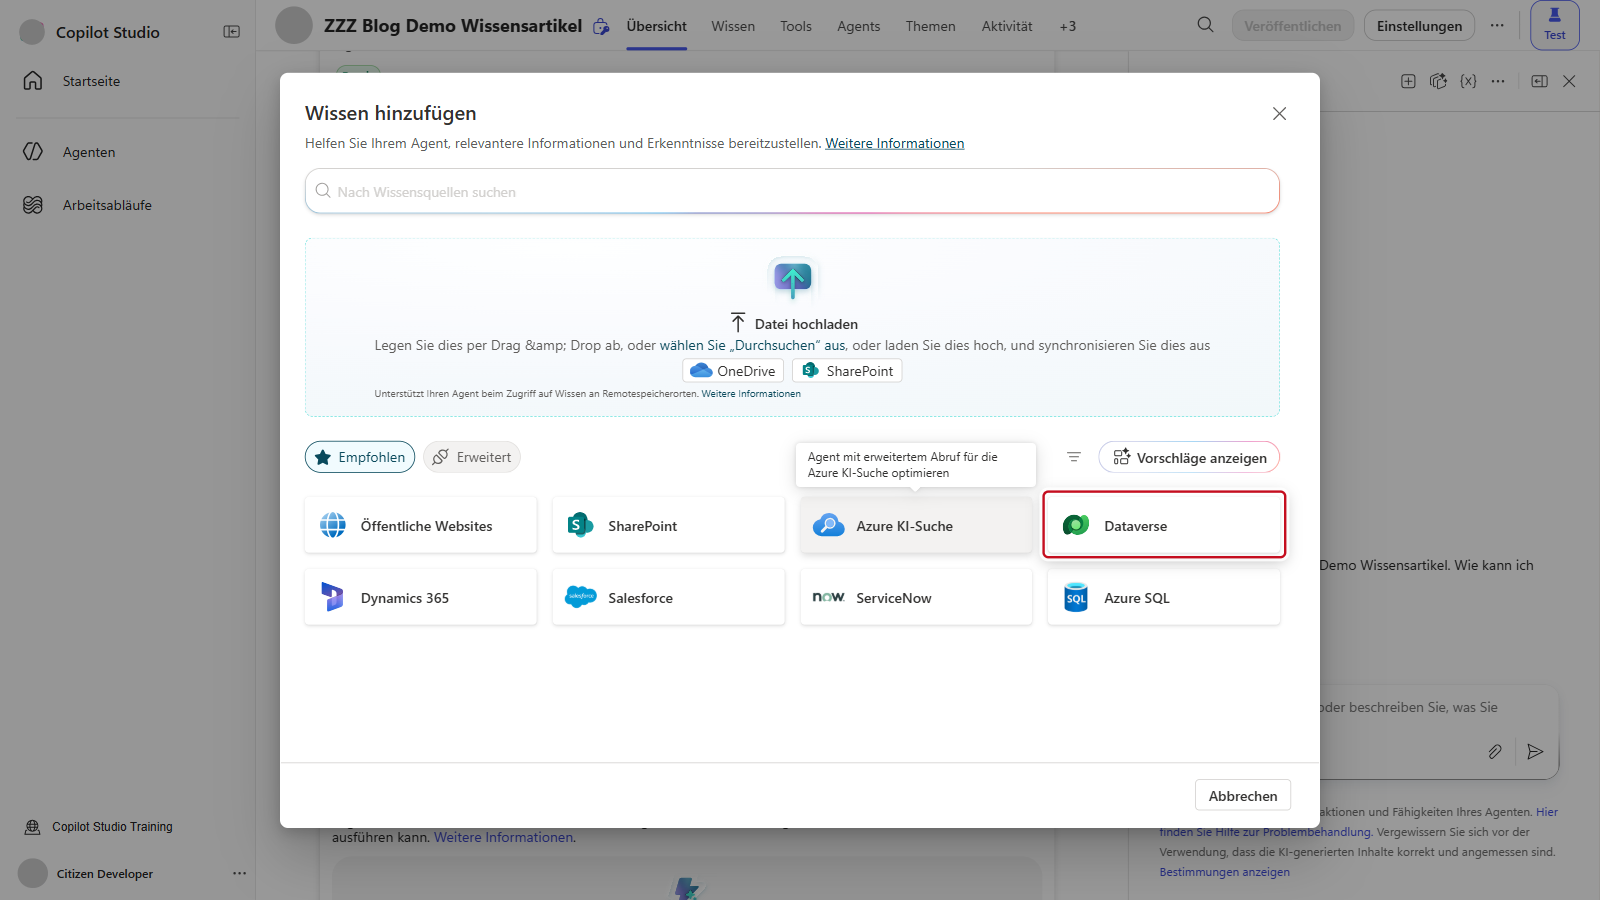
Task: Select the ServiceNow knowledge source
Action: [x=916, y=597]
